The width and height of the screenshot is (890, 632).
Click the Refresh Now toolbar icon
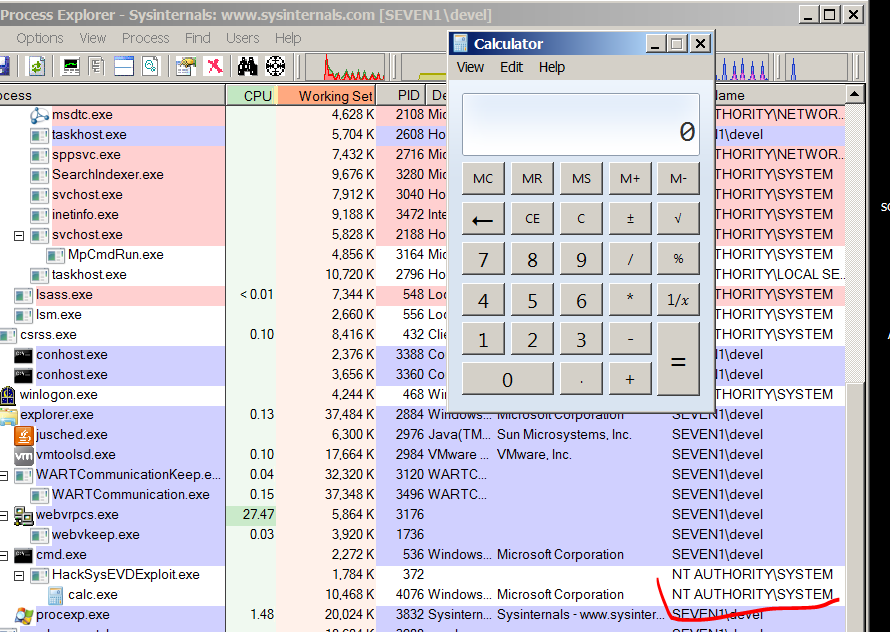click(x=36, y=67)
